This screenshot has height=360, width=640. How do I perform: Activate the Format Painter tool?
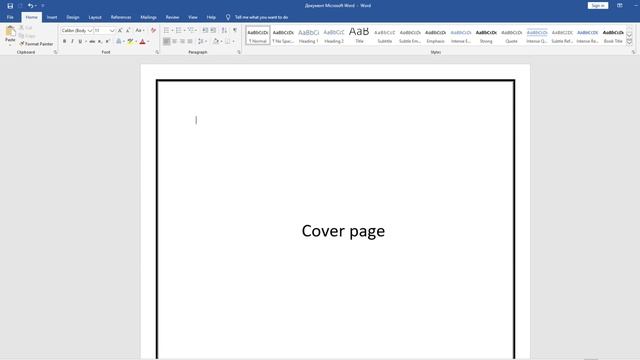(x=36, y=44)
